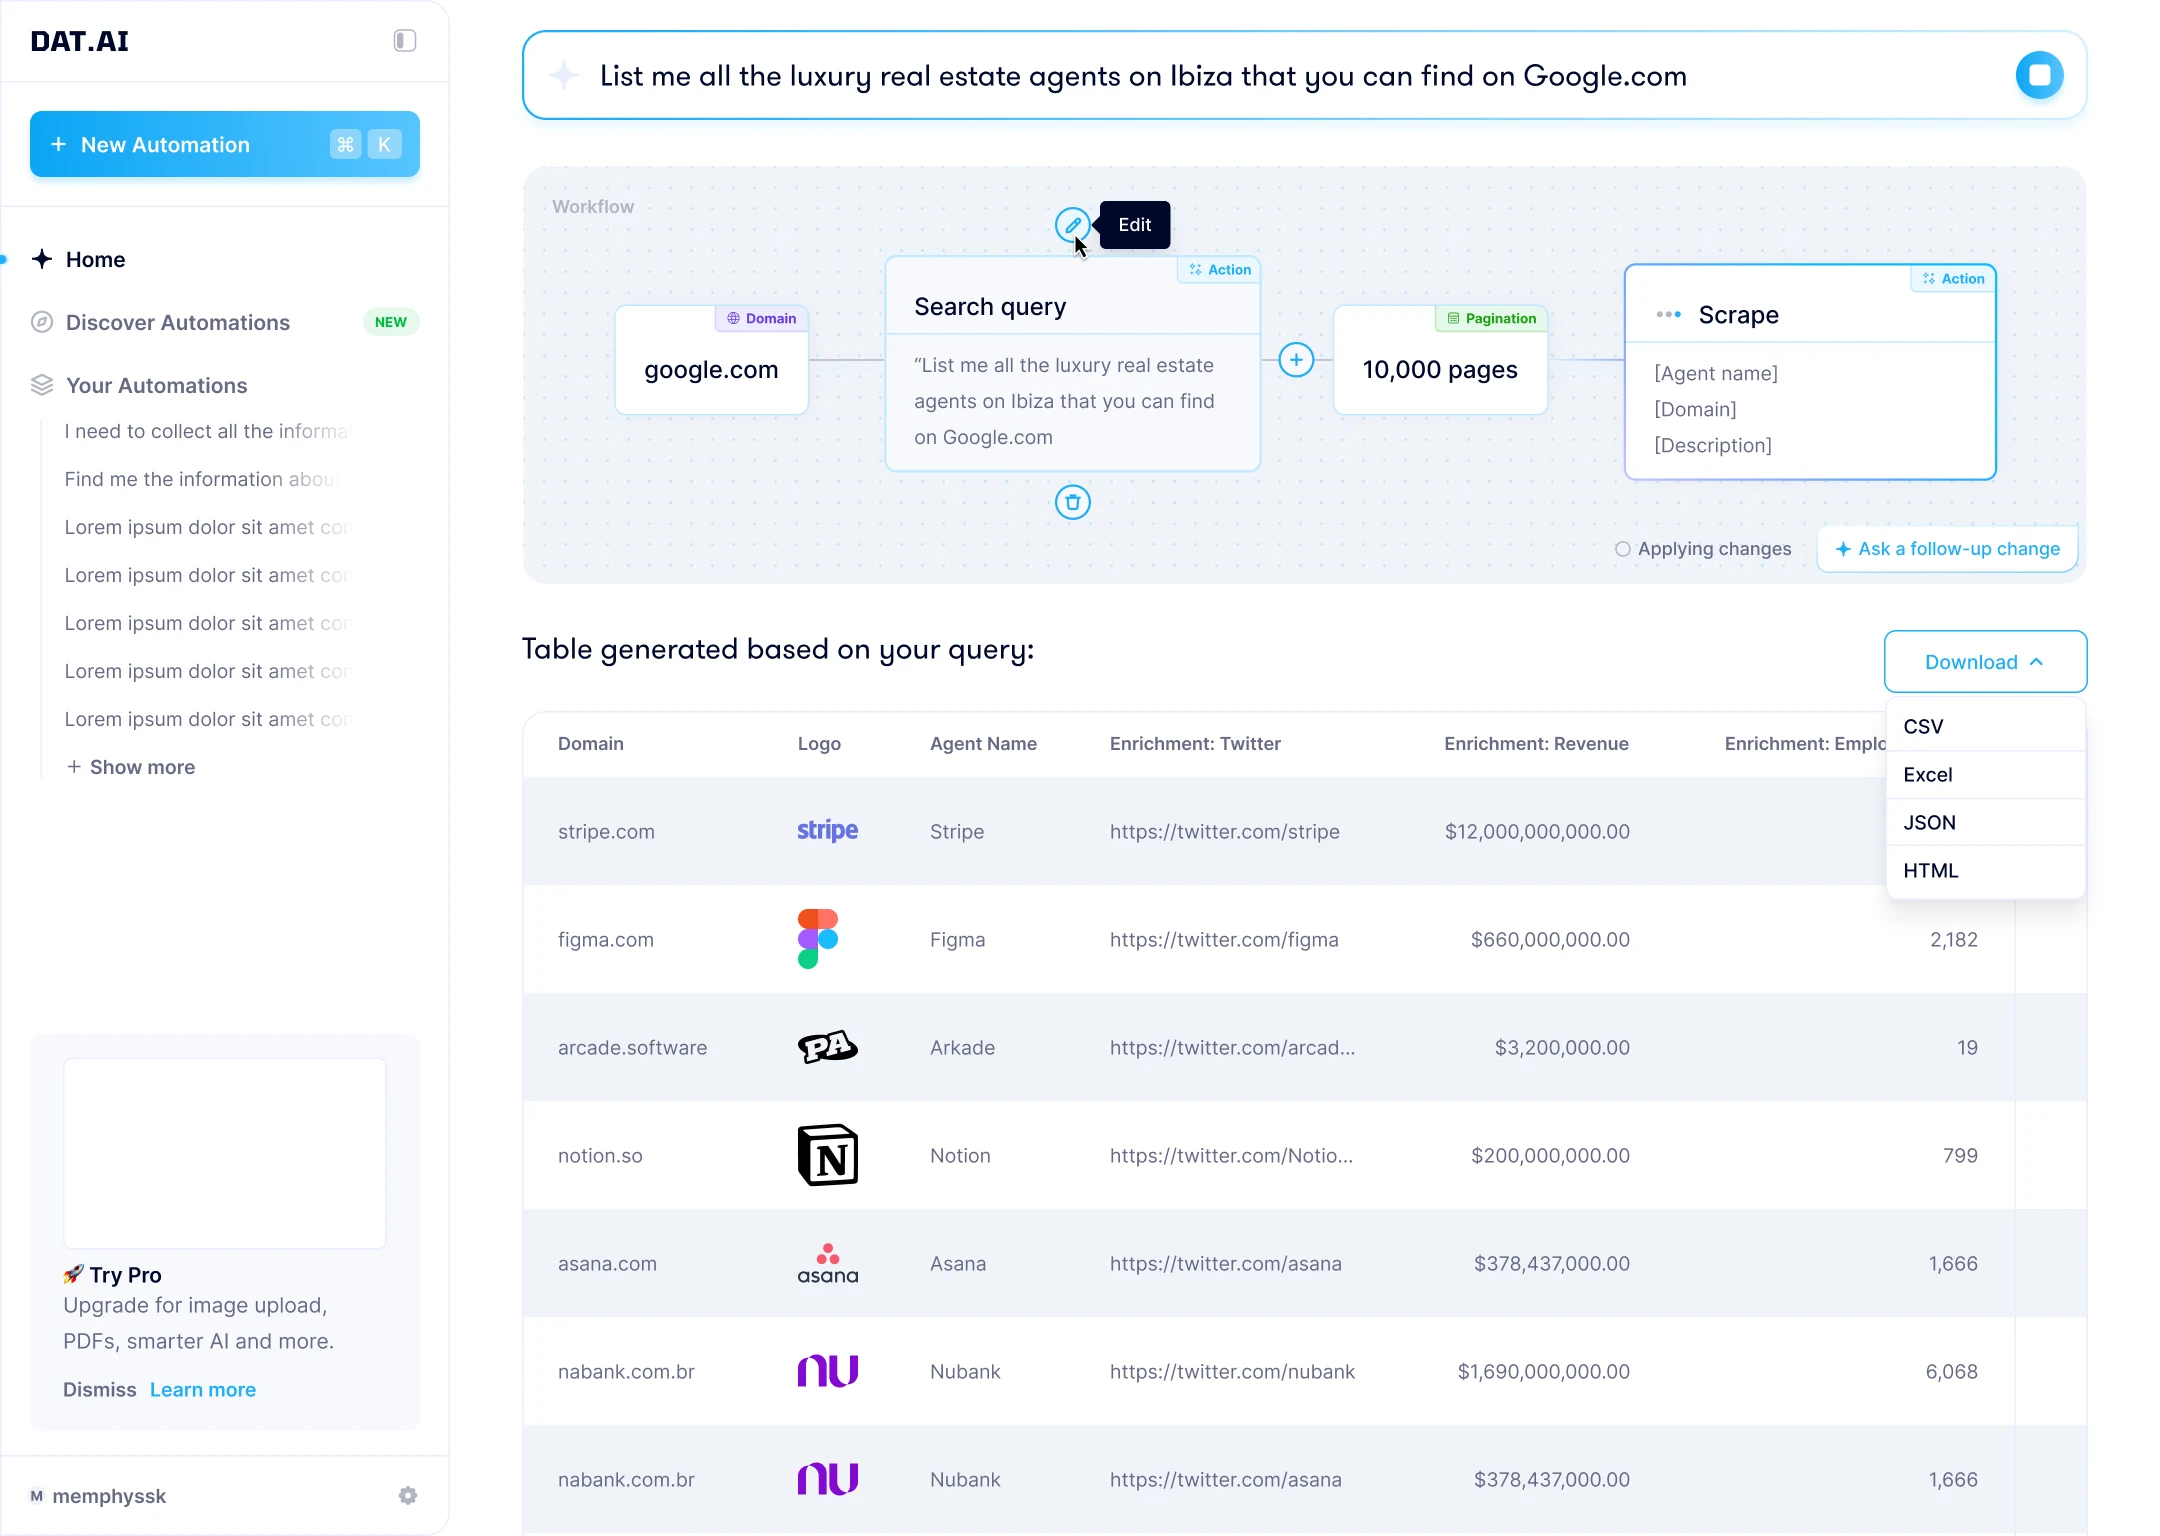Click the pencil Edit icon above Search query
2160x1536 pixels.
pos(1072,225)
